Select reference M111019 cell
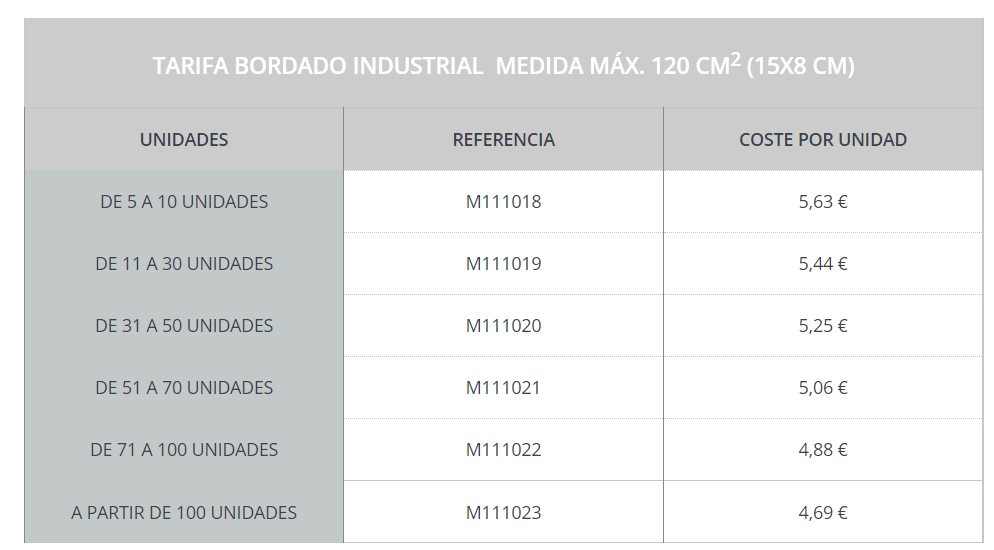Image resolution: width=994 pixels, height=550 pixels. (503, 264)
